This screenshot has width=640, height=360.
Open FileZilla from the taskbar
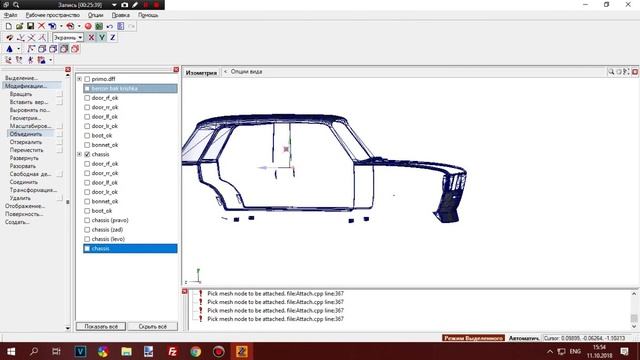coord(172,351)
